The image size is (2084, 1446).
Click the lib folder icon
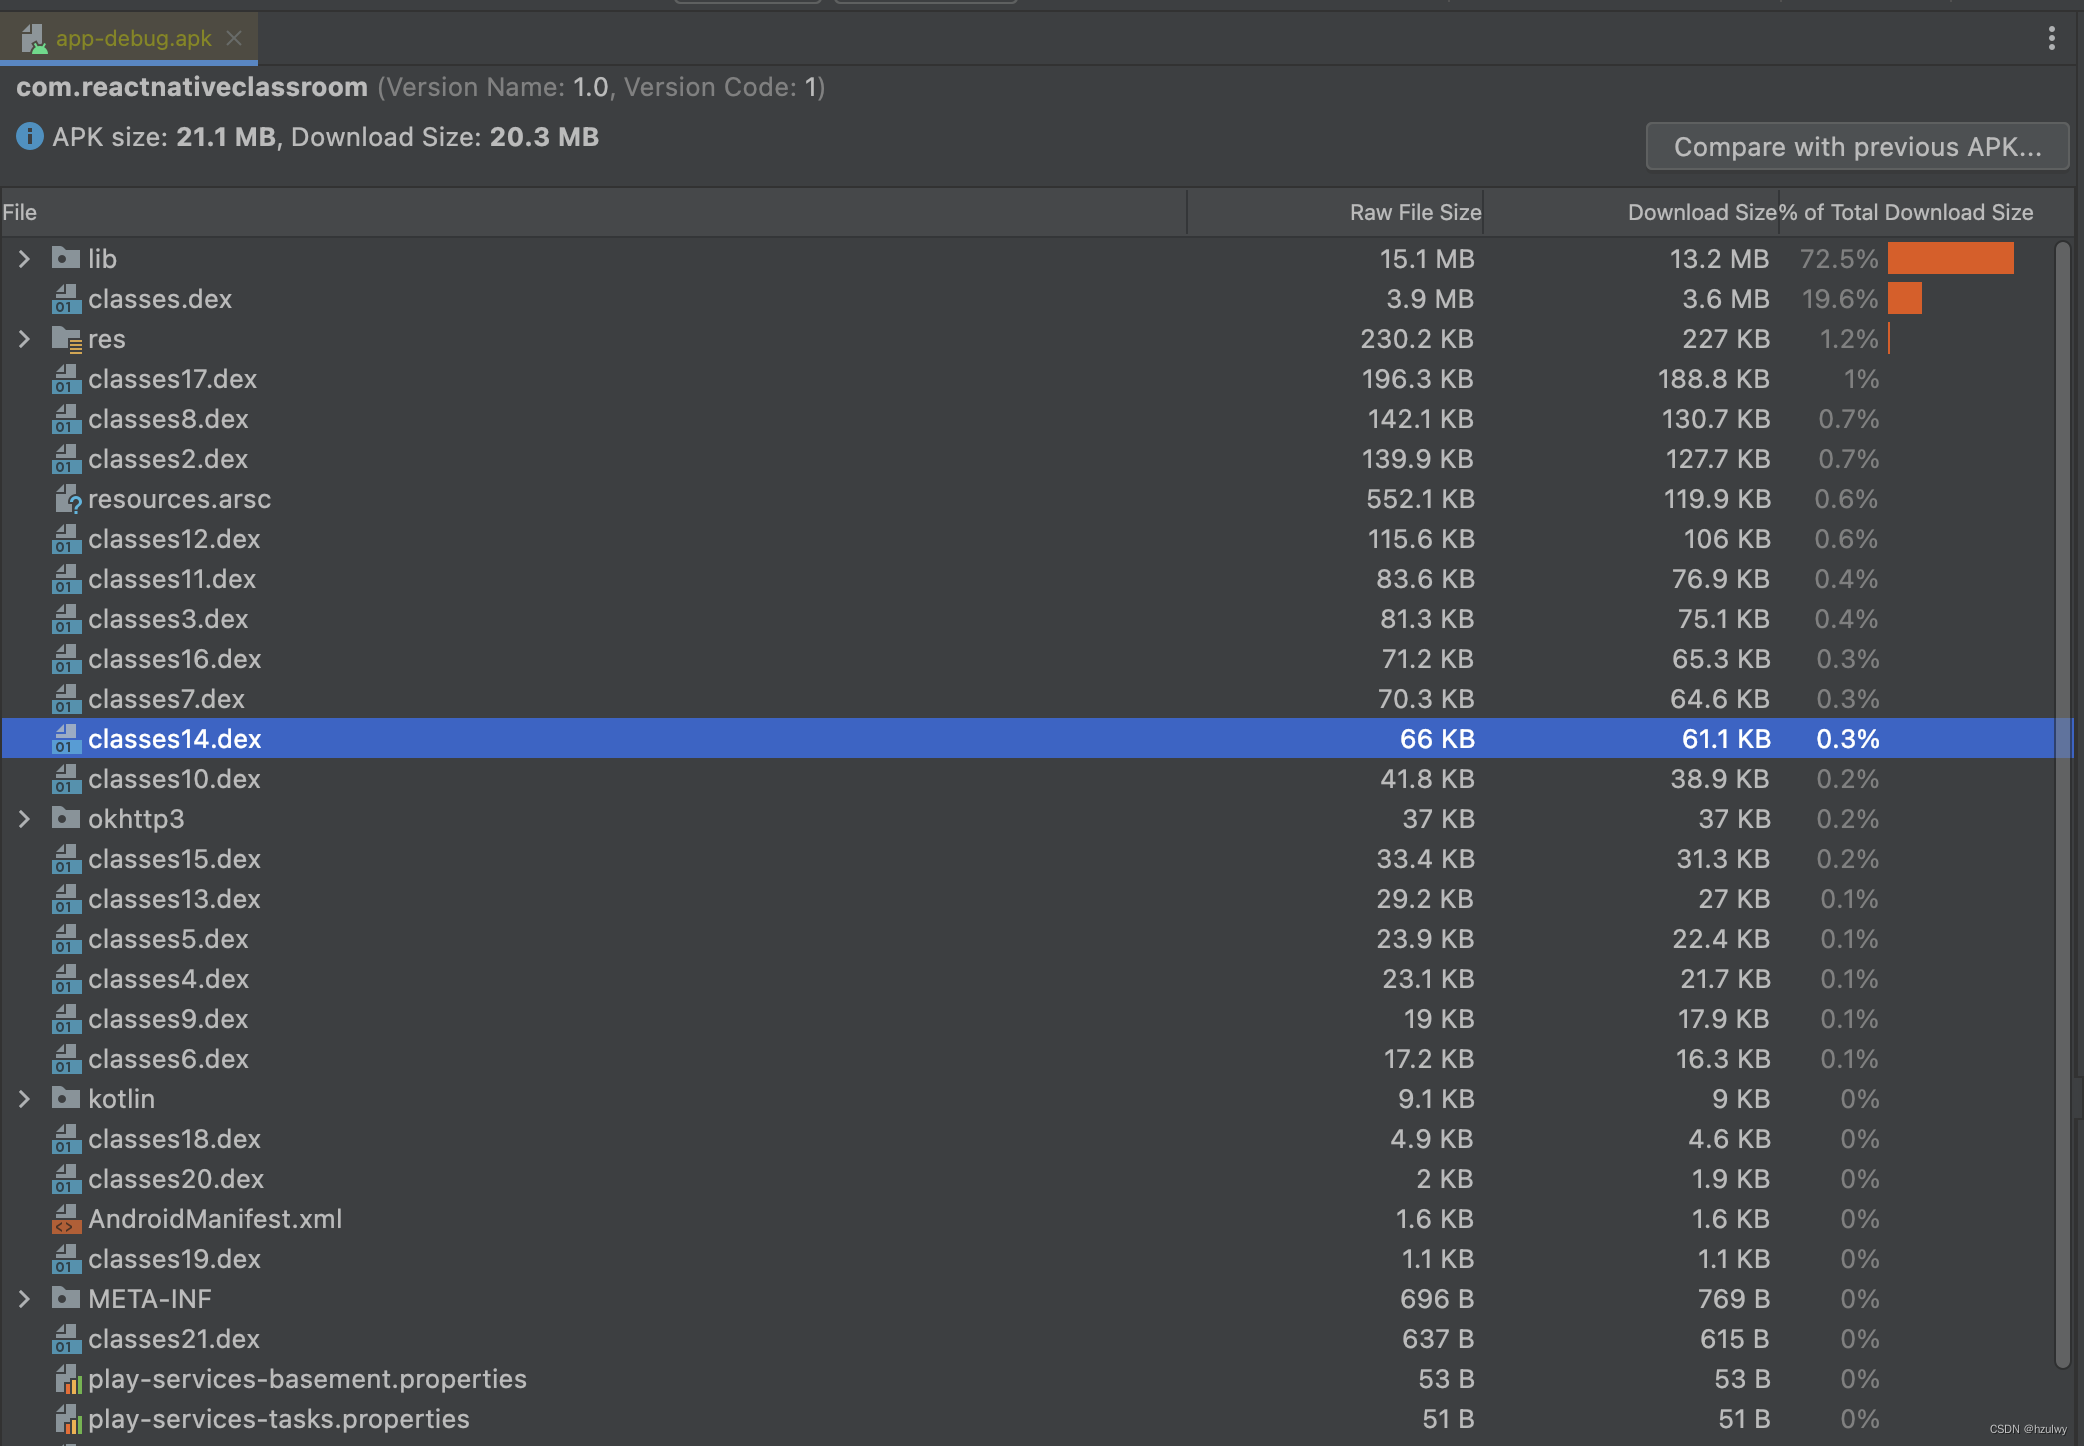66,258
